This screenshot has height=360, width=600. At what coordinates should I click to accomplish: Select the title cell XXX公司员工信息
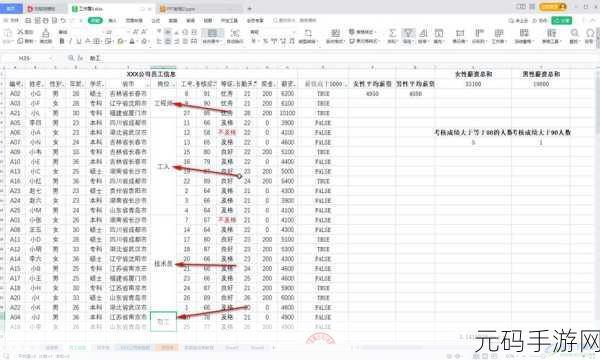pos(151,74)
